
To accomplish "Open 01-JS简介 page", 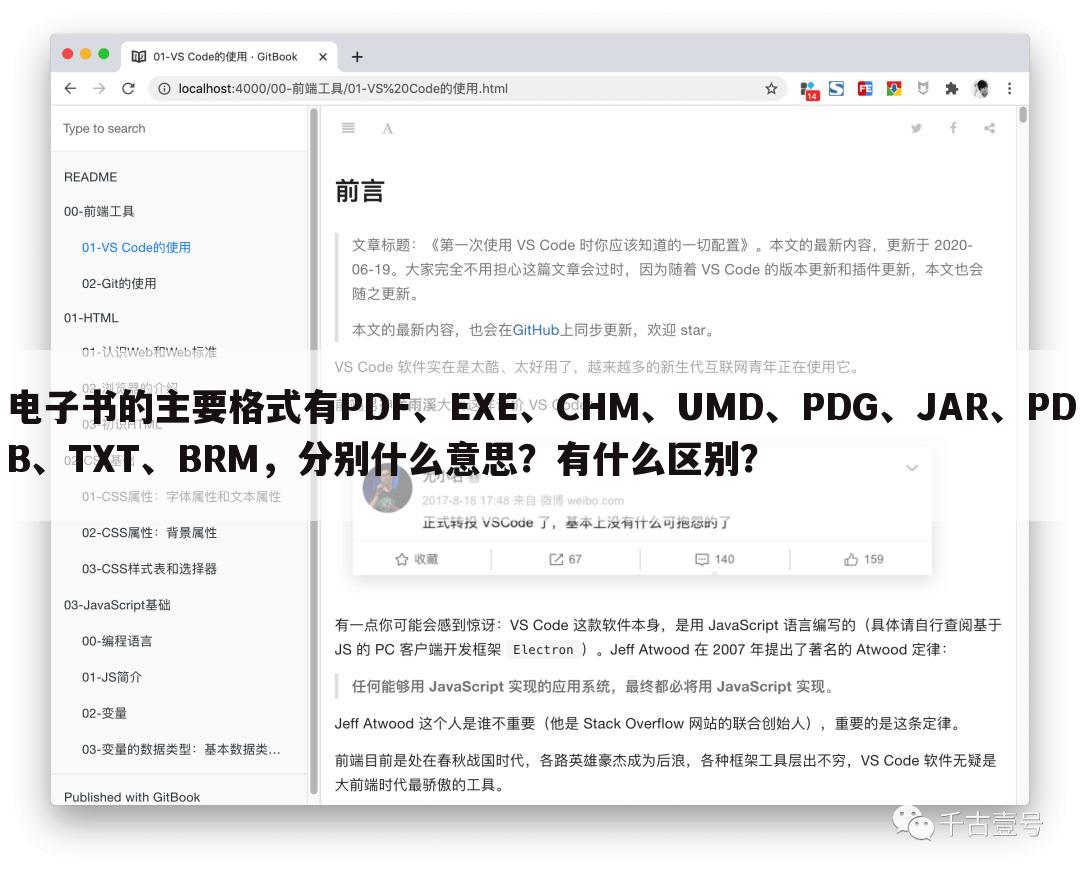I will pos(112,677).
